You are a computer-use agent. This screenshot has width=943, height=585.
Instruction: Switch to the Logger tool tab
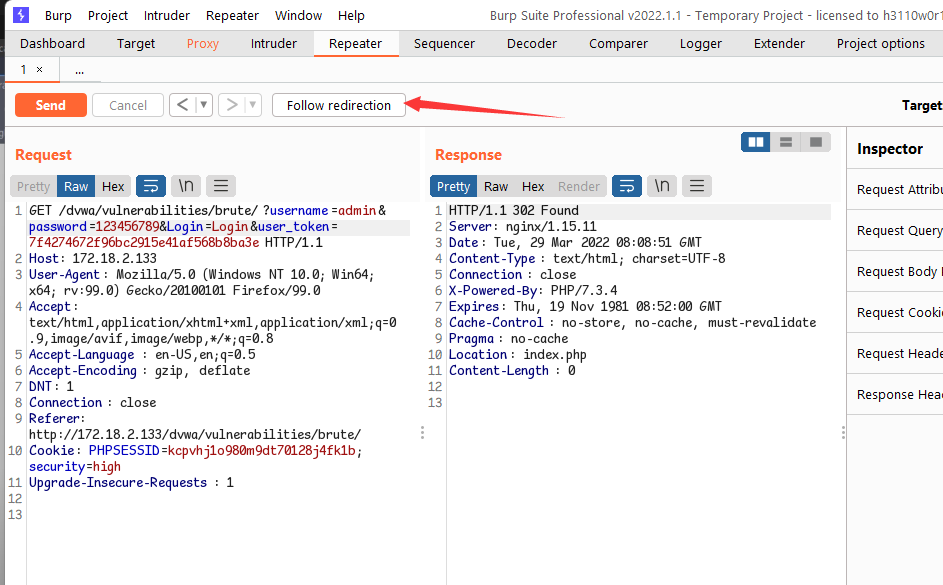701,44
